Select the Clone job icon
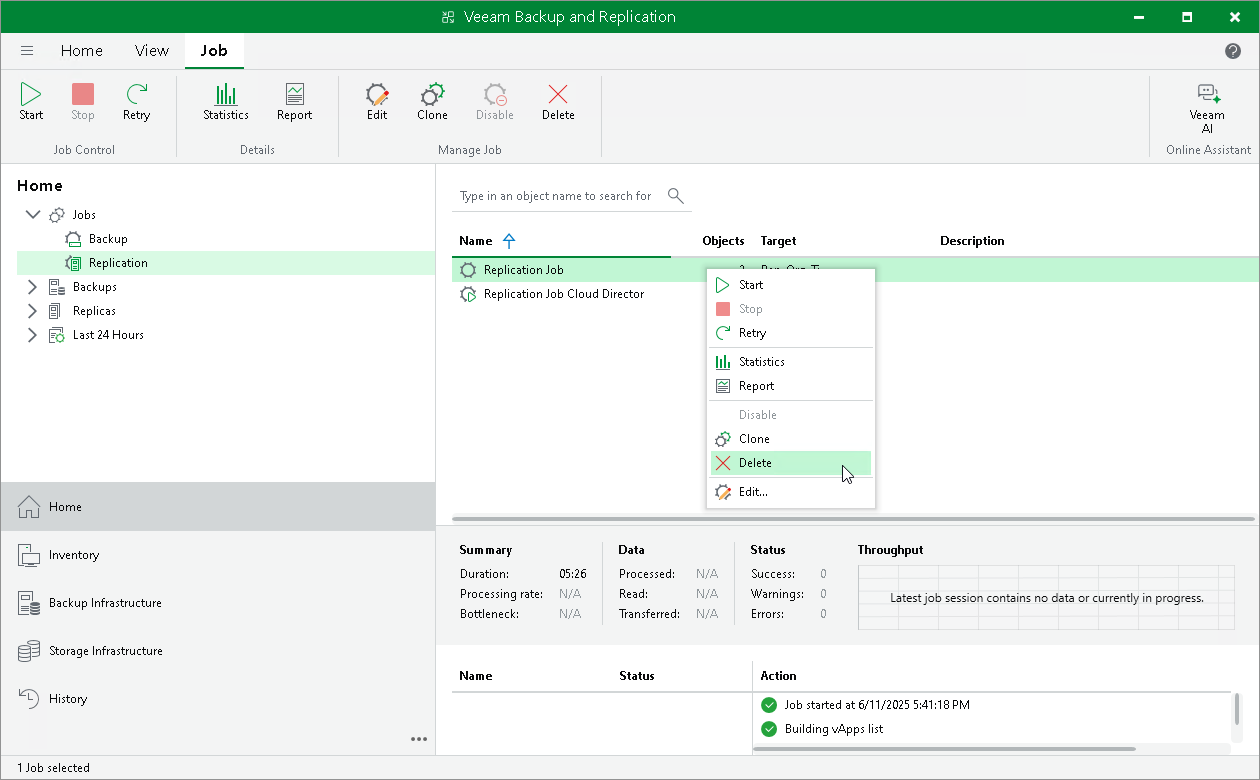 click(432, 100)
